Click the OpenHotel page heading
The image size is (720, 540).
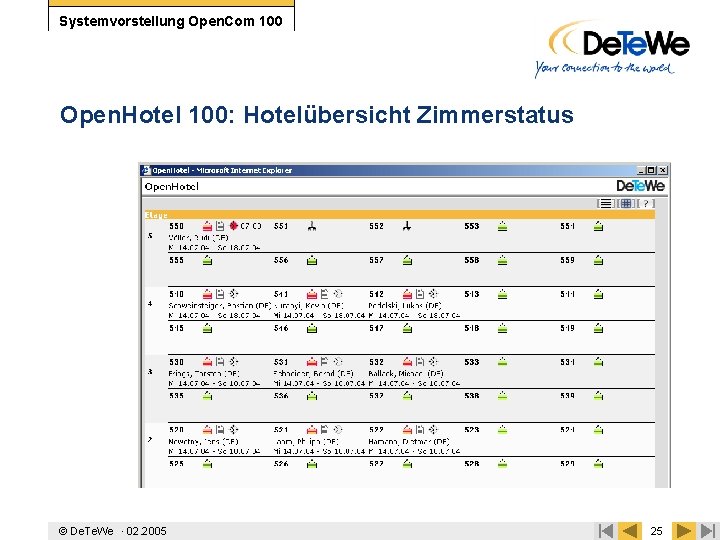click(172, 187)
